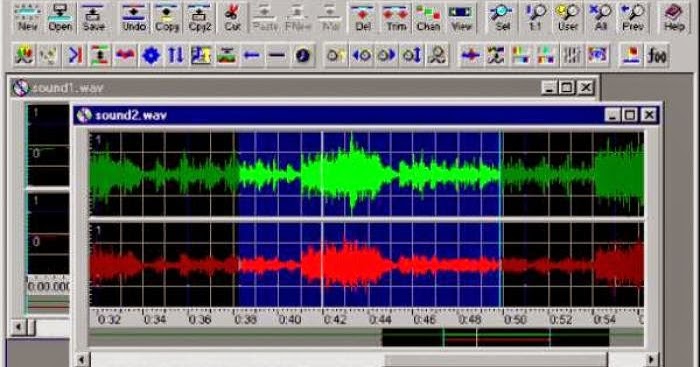
Task: Click the crossed arrows exchange channels icon
Action: pyautogui.click(x=496, y=55)
